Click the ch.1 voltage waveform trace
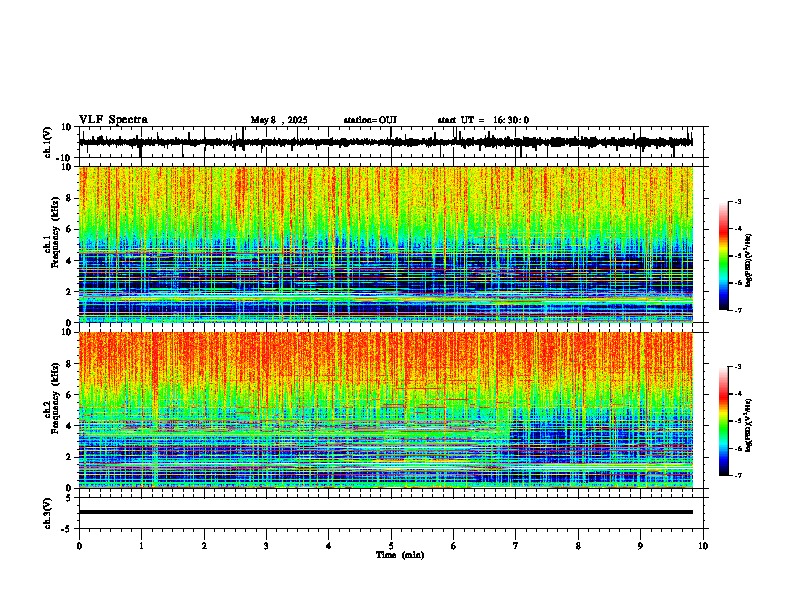The height and width of the screenshot is (612, 792). 385,142
